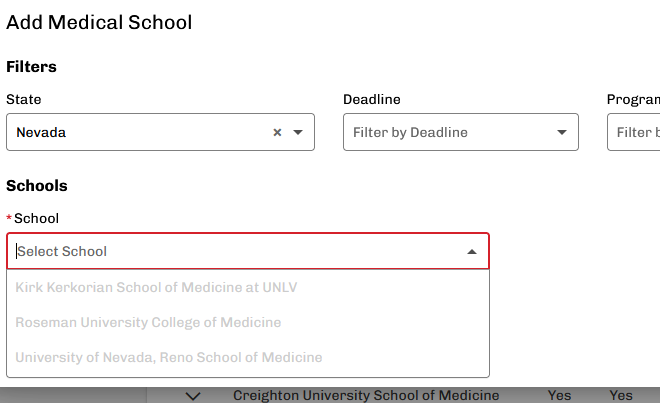Click the Add Medical School heading

(99, 21)
